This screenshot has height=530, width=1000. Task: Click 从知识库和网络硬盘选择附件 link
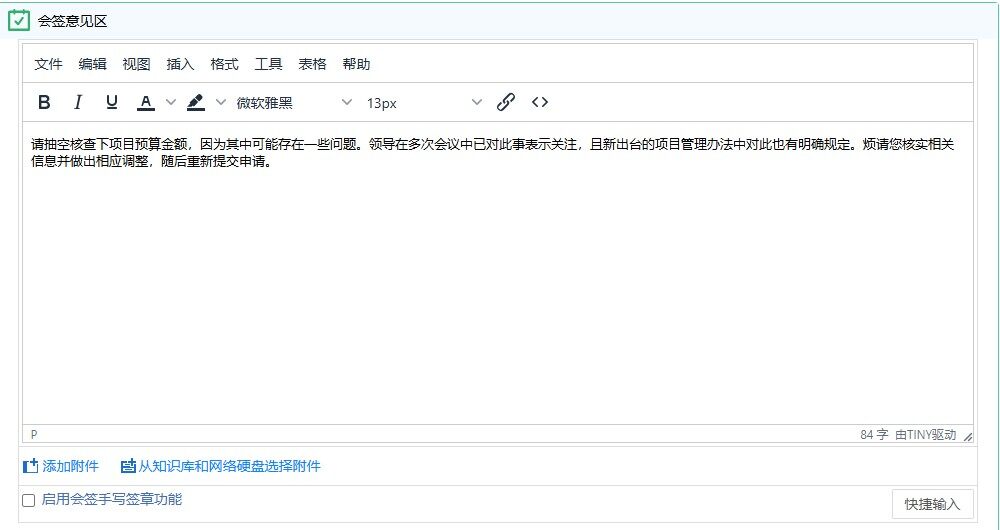point(228,466)
